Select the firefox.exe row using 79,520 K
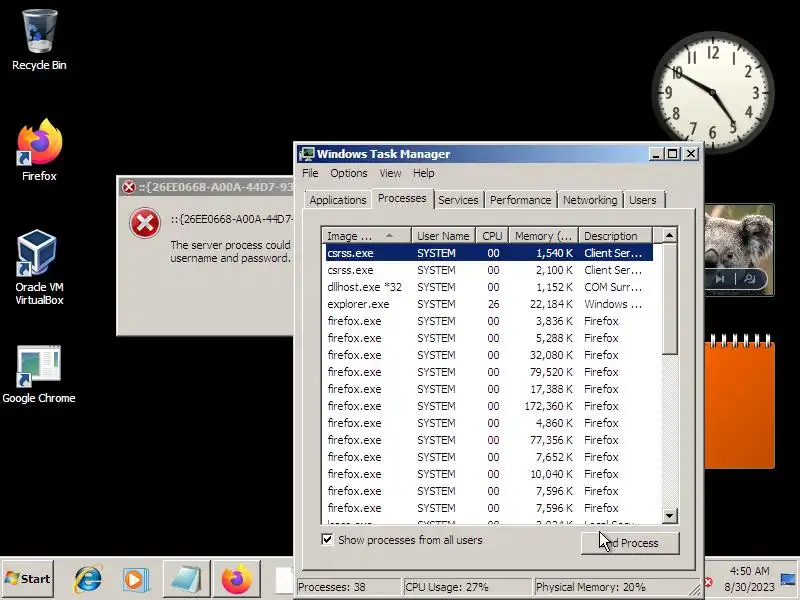This screenshot has height=600, width=800. click(489, 372)
